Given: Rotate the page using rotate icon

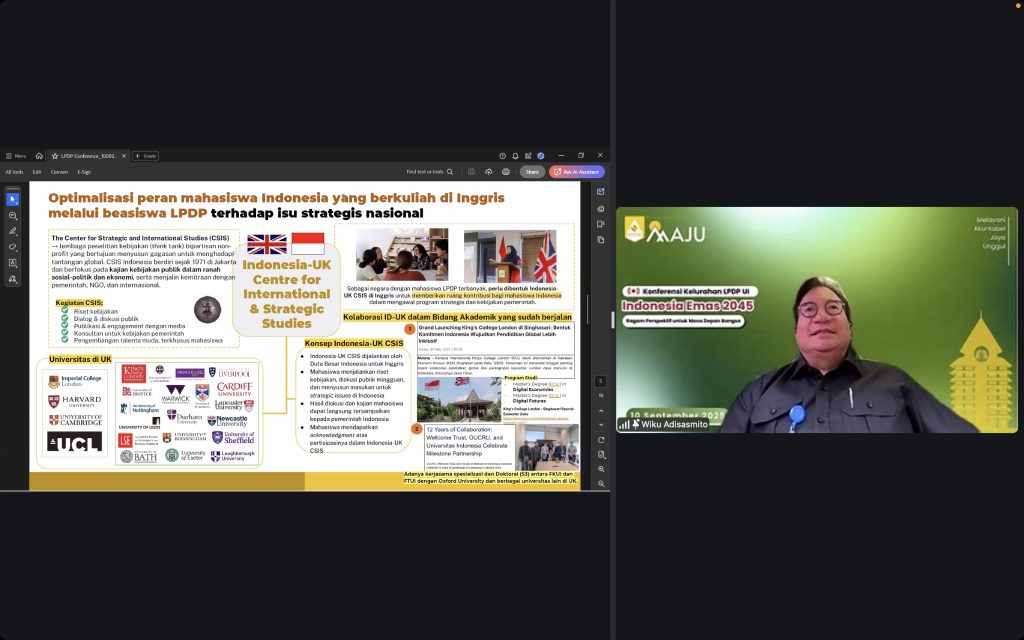Looking at the screenshot, I should [x=601, y=440].
